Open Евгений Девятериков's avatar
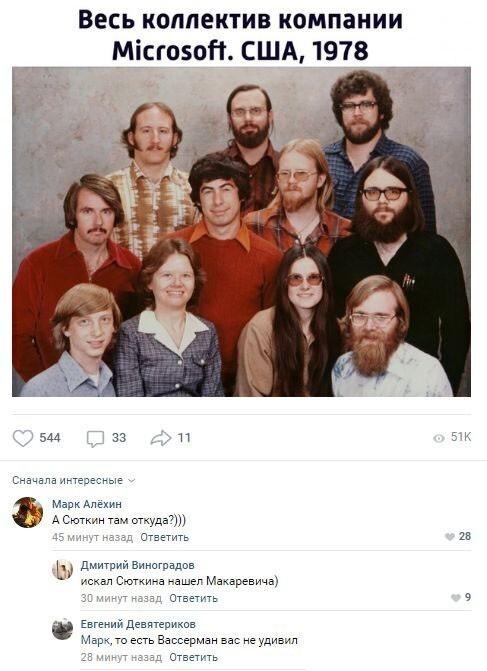 [x=62, y=629]
